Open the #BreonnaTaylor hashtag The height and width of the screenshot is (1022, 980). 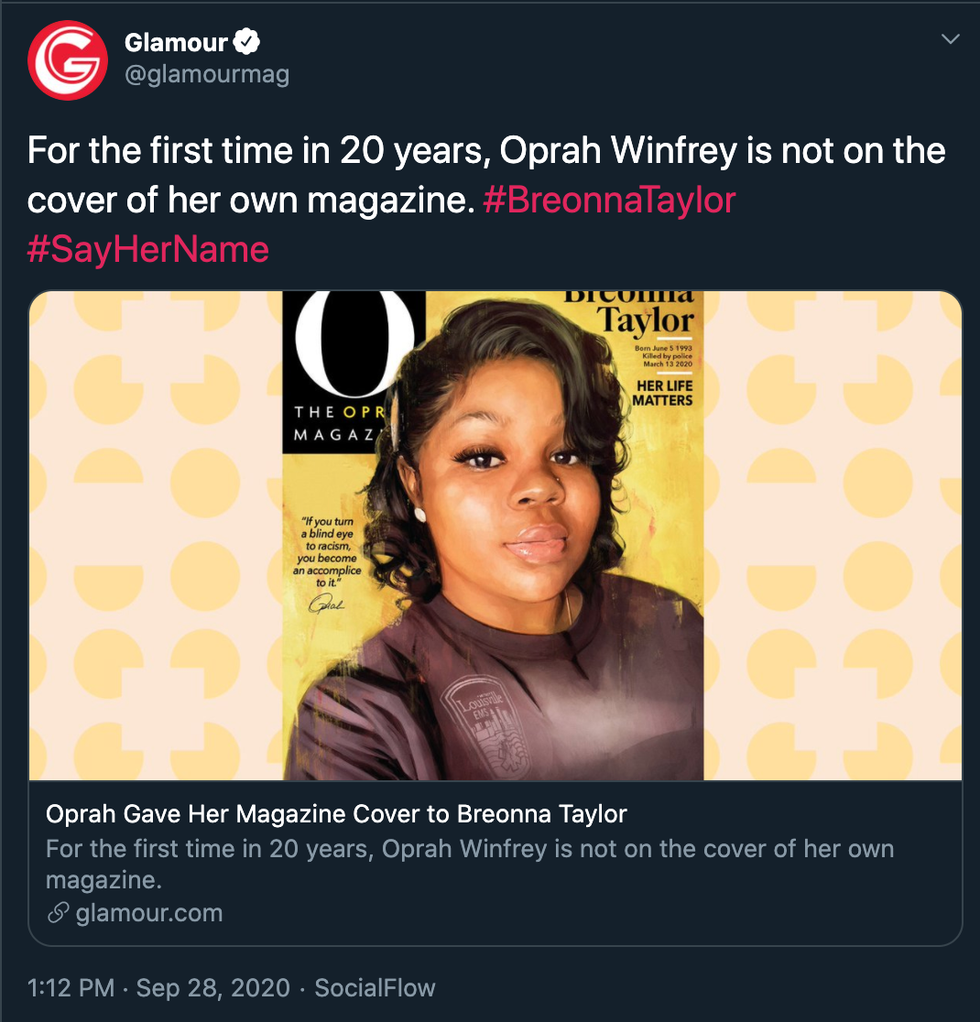point(609,200)
